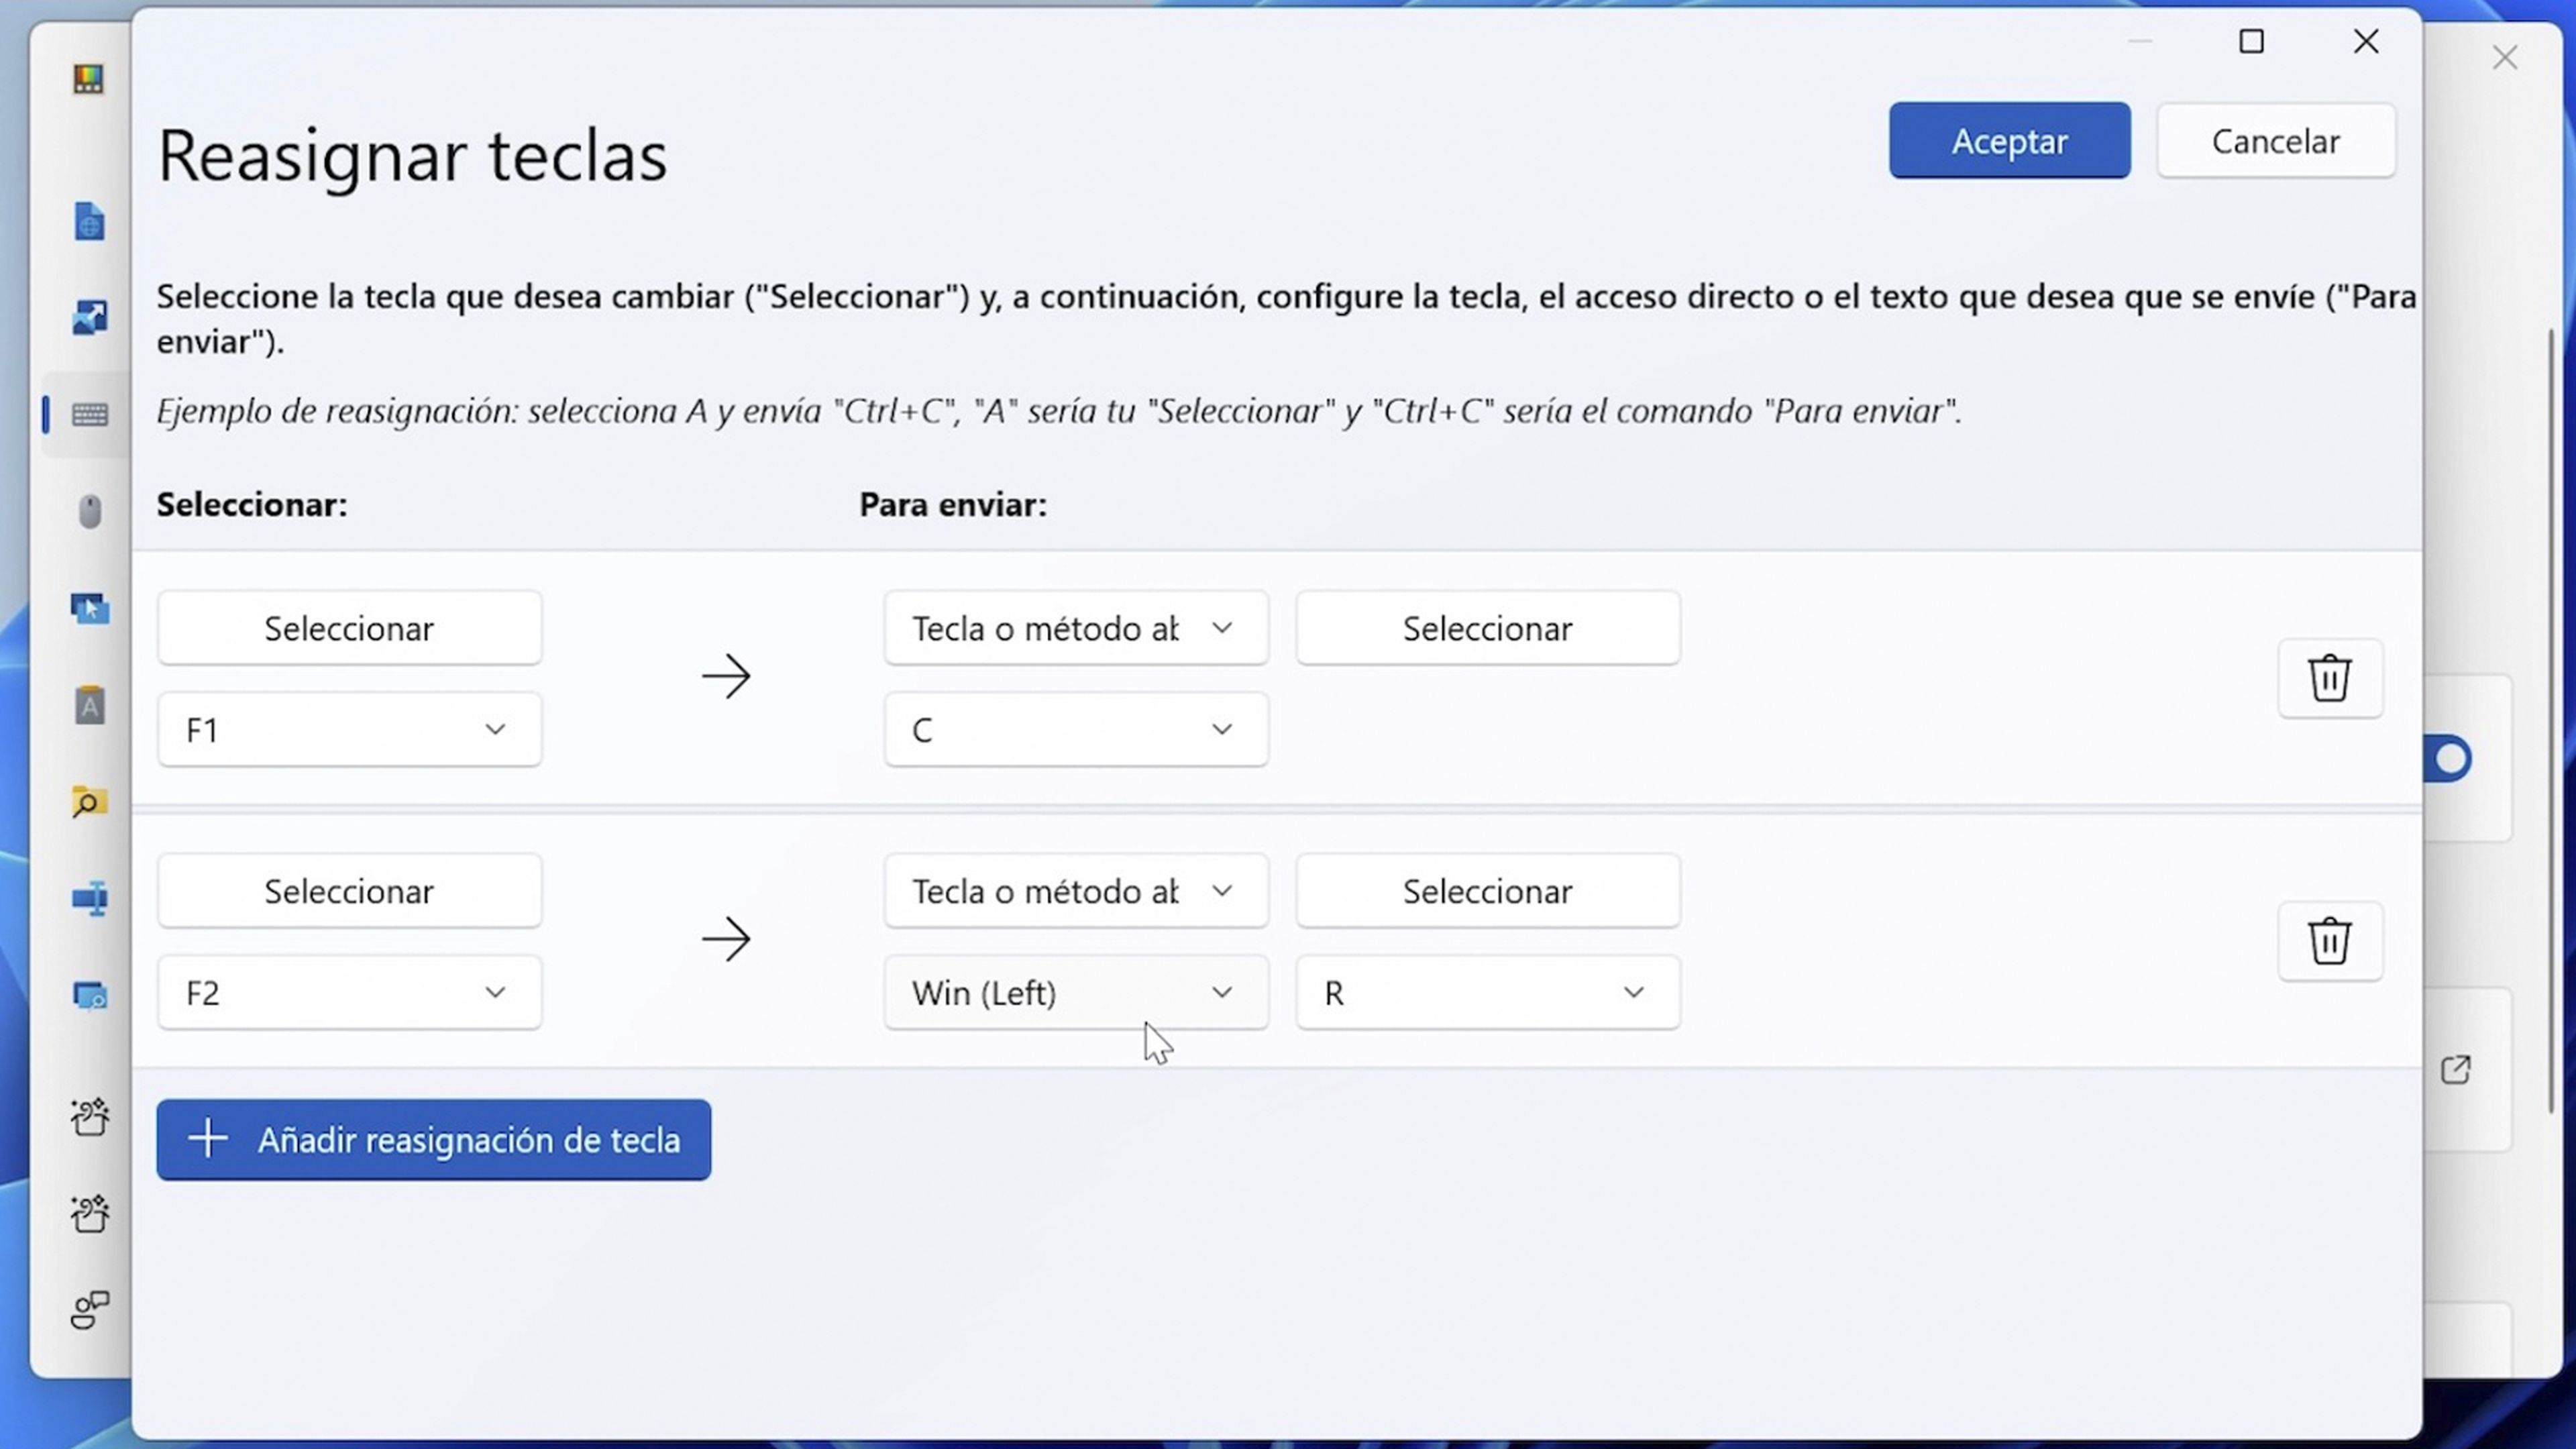
Task: Click the settings window vertical scrollbar
Action: tap(2552, 722)
